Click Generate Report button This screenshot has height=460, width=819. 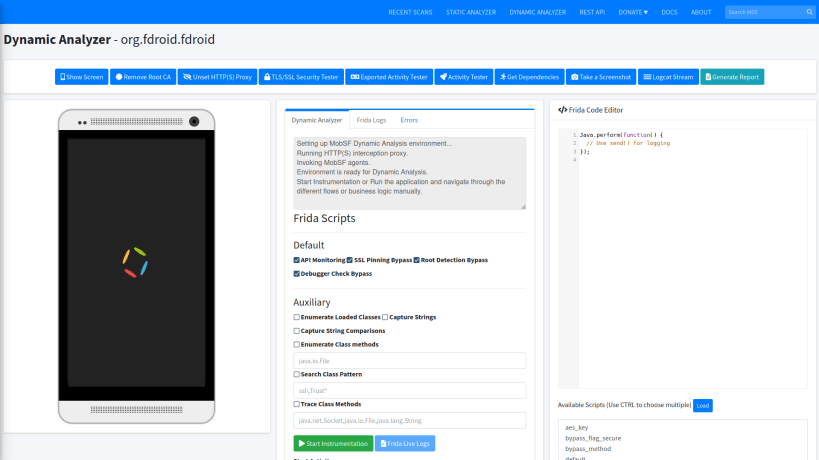click(732, 77)
